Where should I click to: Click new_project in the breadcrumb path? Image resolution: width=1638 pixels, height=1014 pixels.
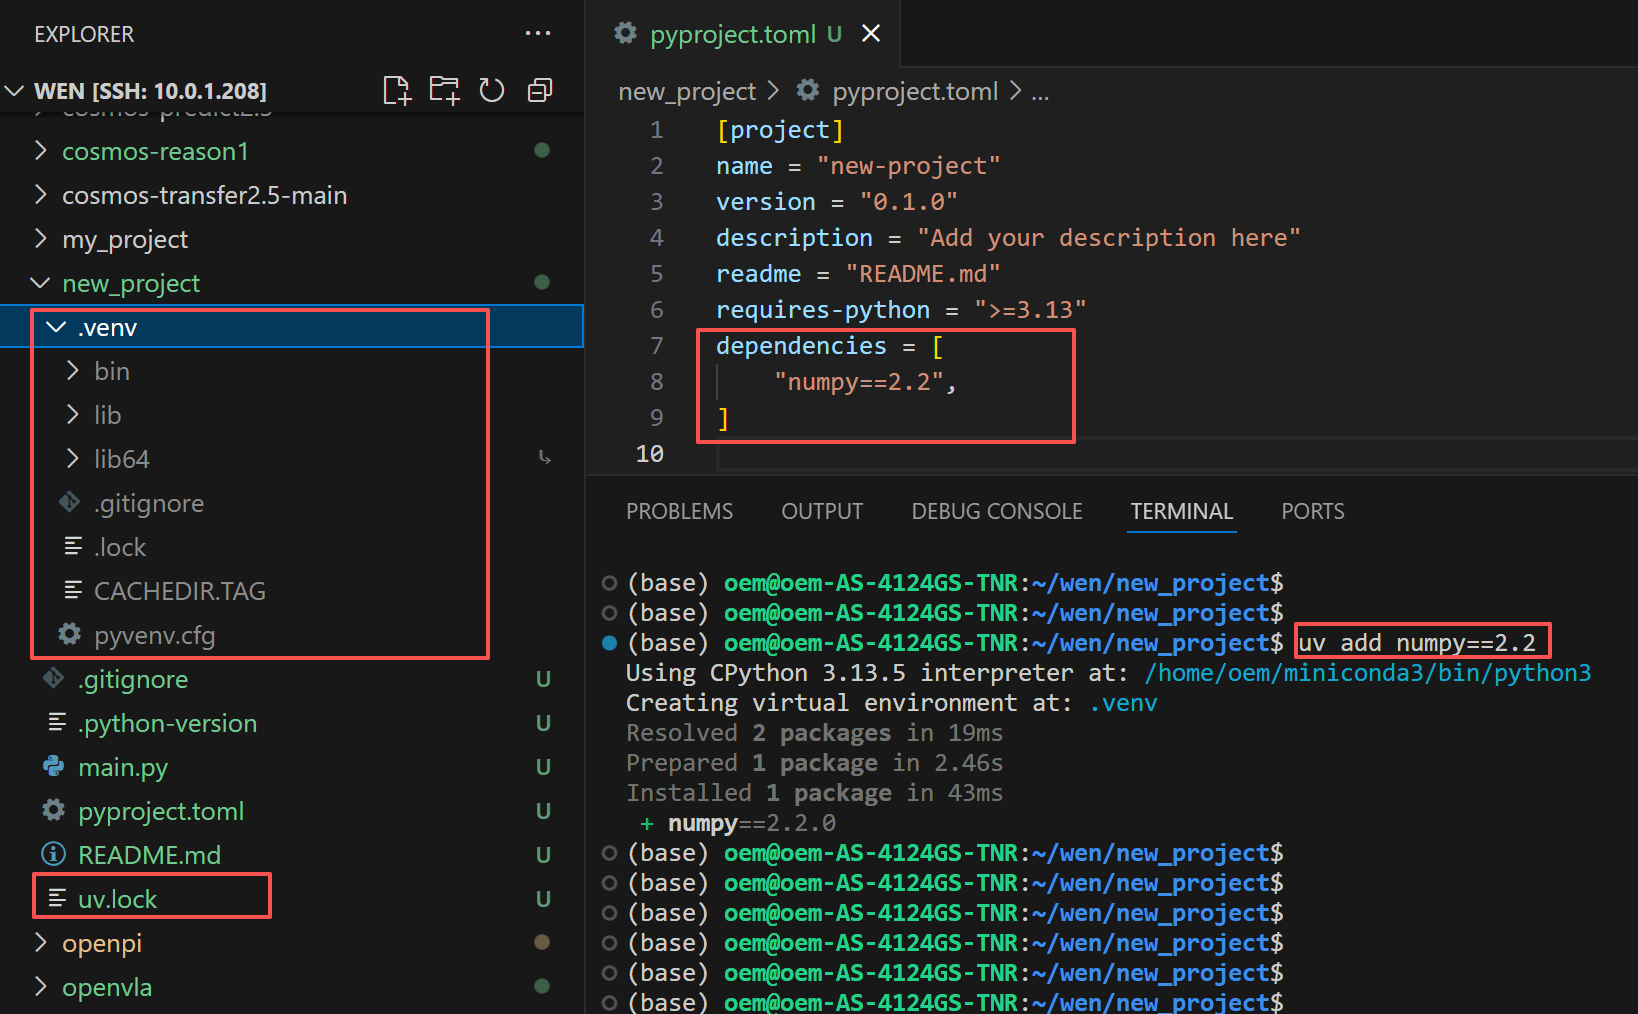coord(687,91)
